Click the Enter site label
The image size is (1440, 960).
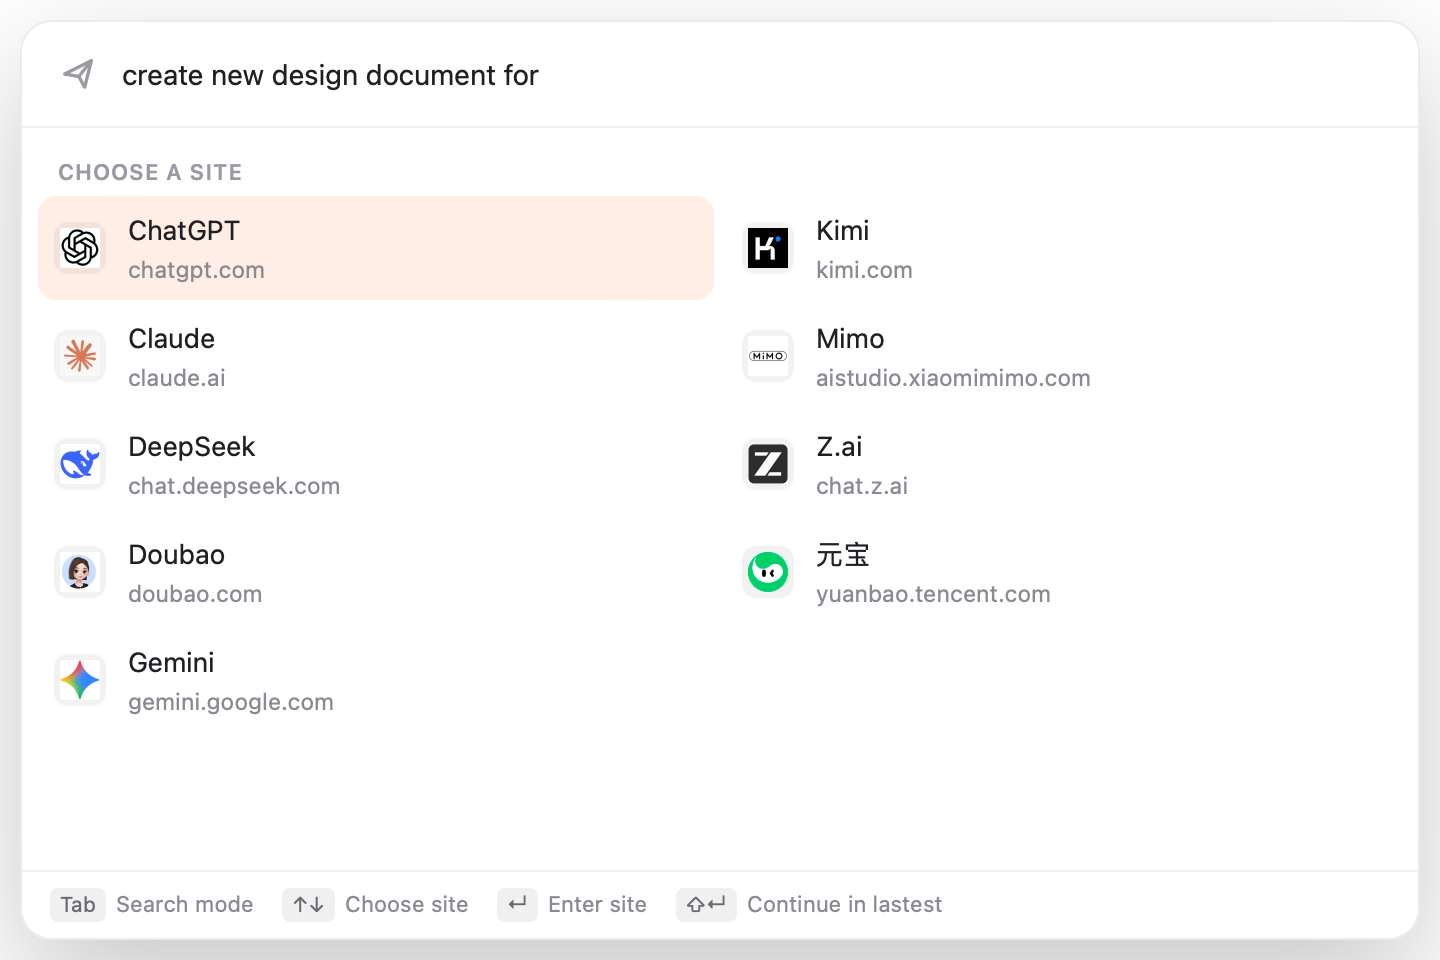[x=597, y=905]
